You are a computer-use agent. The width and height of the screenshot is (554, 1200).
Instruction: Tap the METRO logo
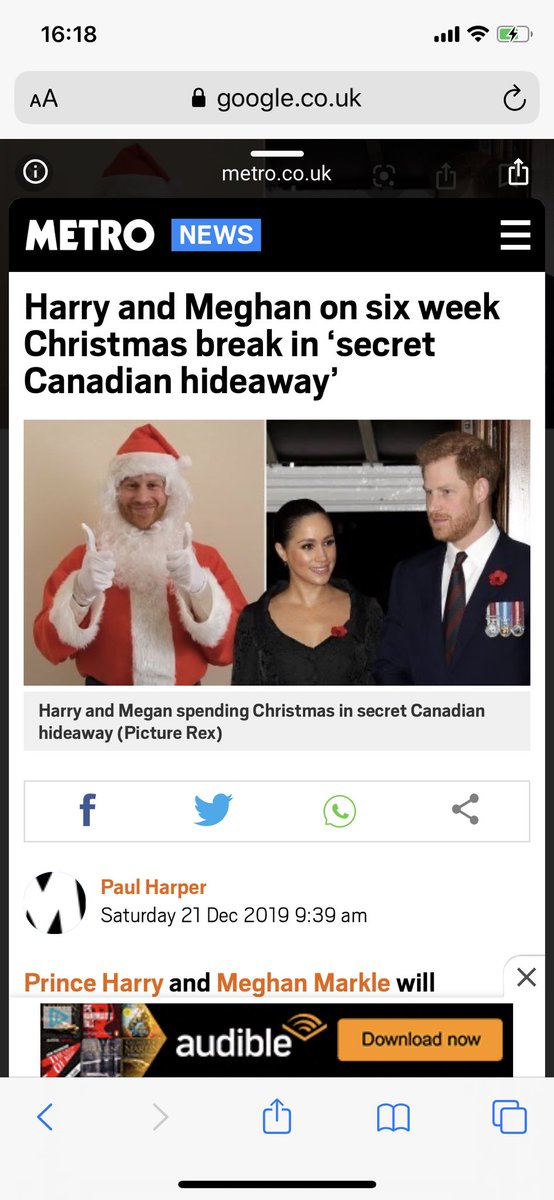click(x=90, y=236)
